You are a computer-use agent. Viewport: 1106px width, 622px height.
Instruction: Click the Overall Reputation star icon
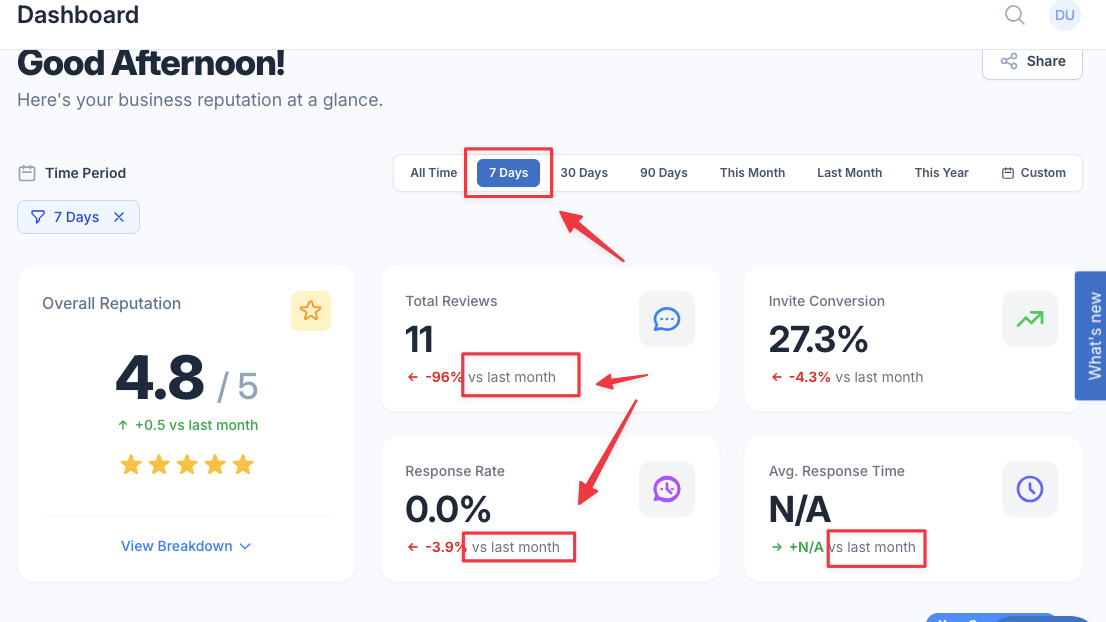coord(310,311)
